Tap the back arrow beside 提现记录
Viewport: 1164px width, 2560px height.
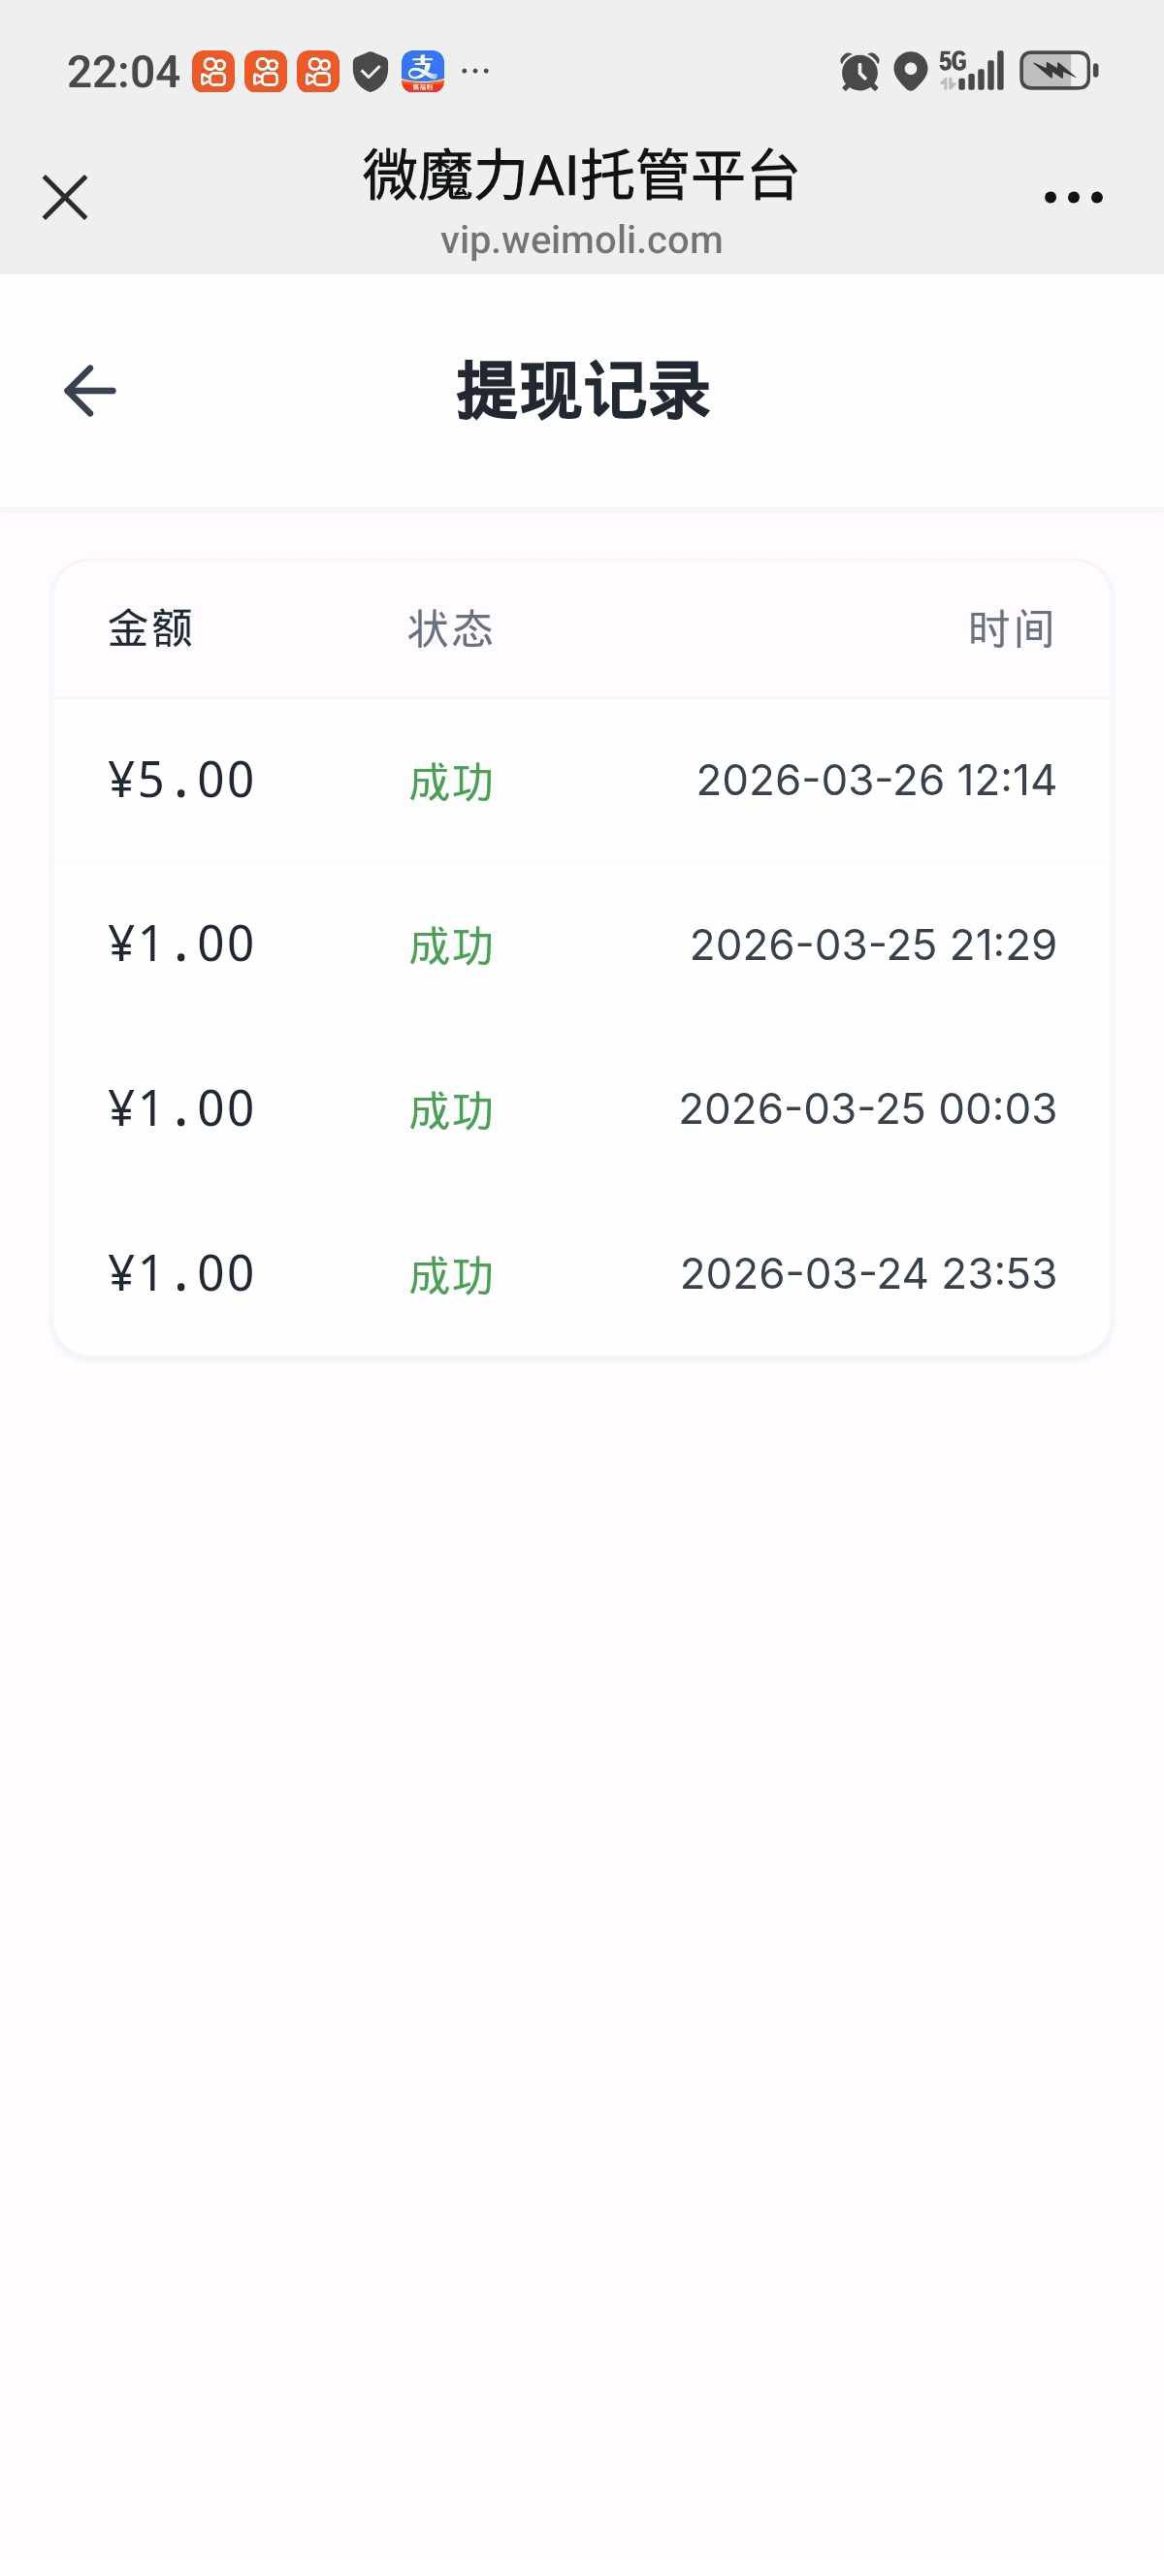tap(90, 390)
